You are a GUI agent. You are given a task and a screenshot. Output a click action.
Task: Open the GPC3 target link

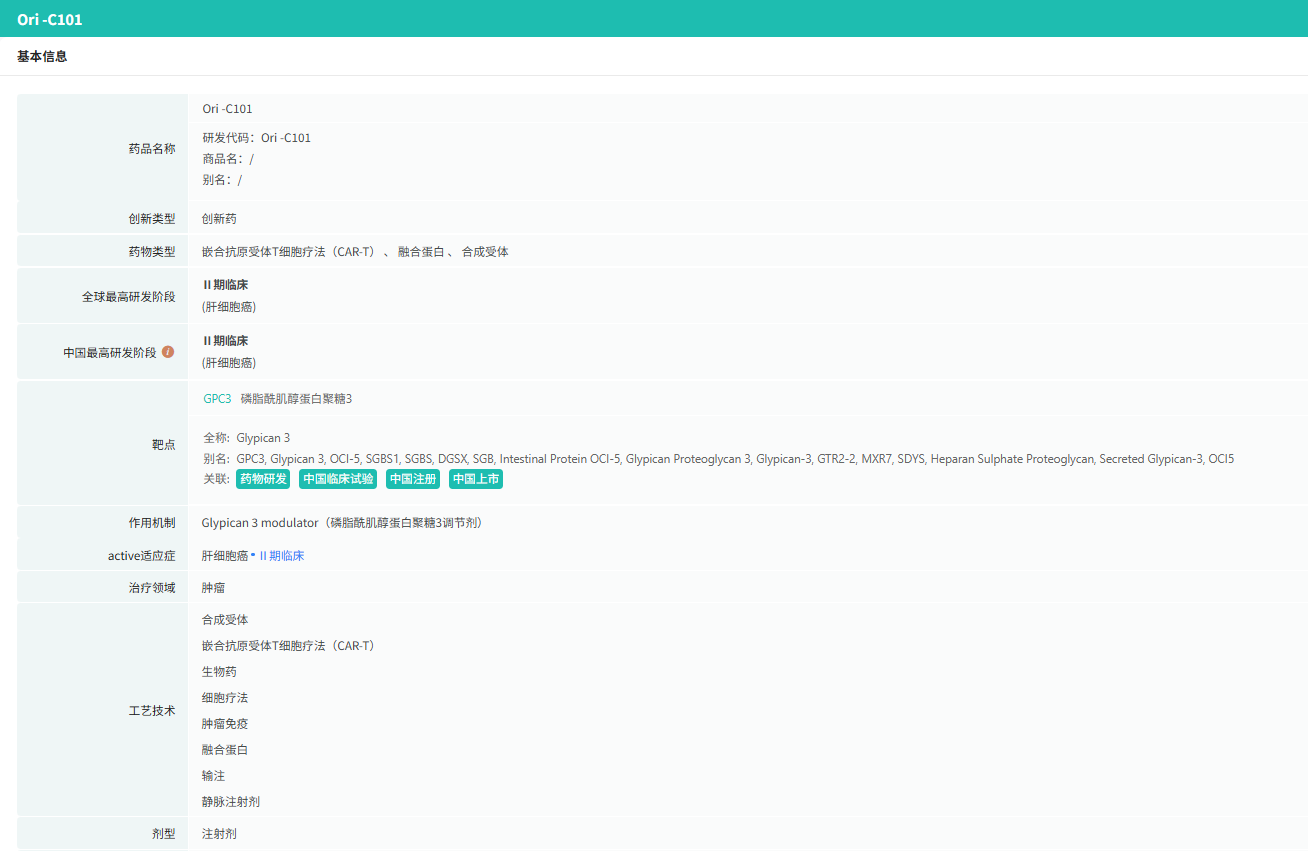coord(217,399)
